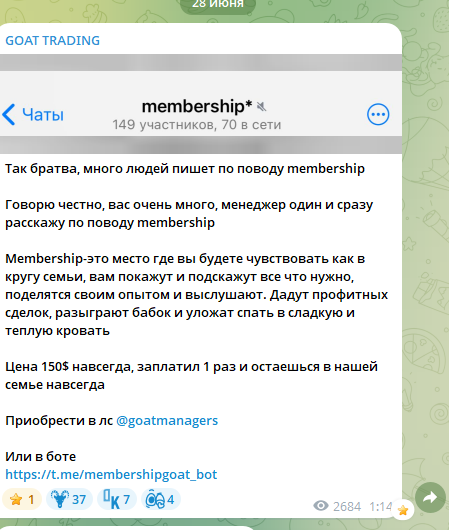
Task: Click the embedded membership chat screenshot image
Action: [x=201, y=104]
